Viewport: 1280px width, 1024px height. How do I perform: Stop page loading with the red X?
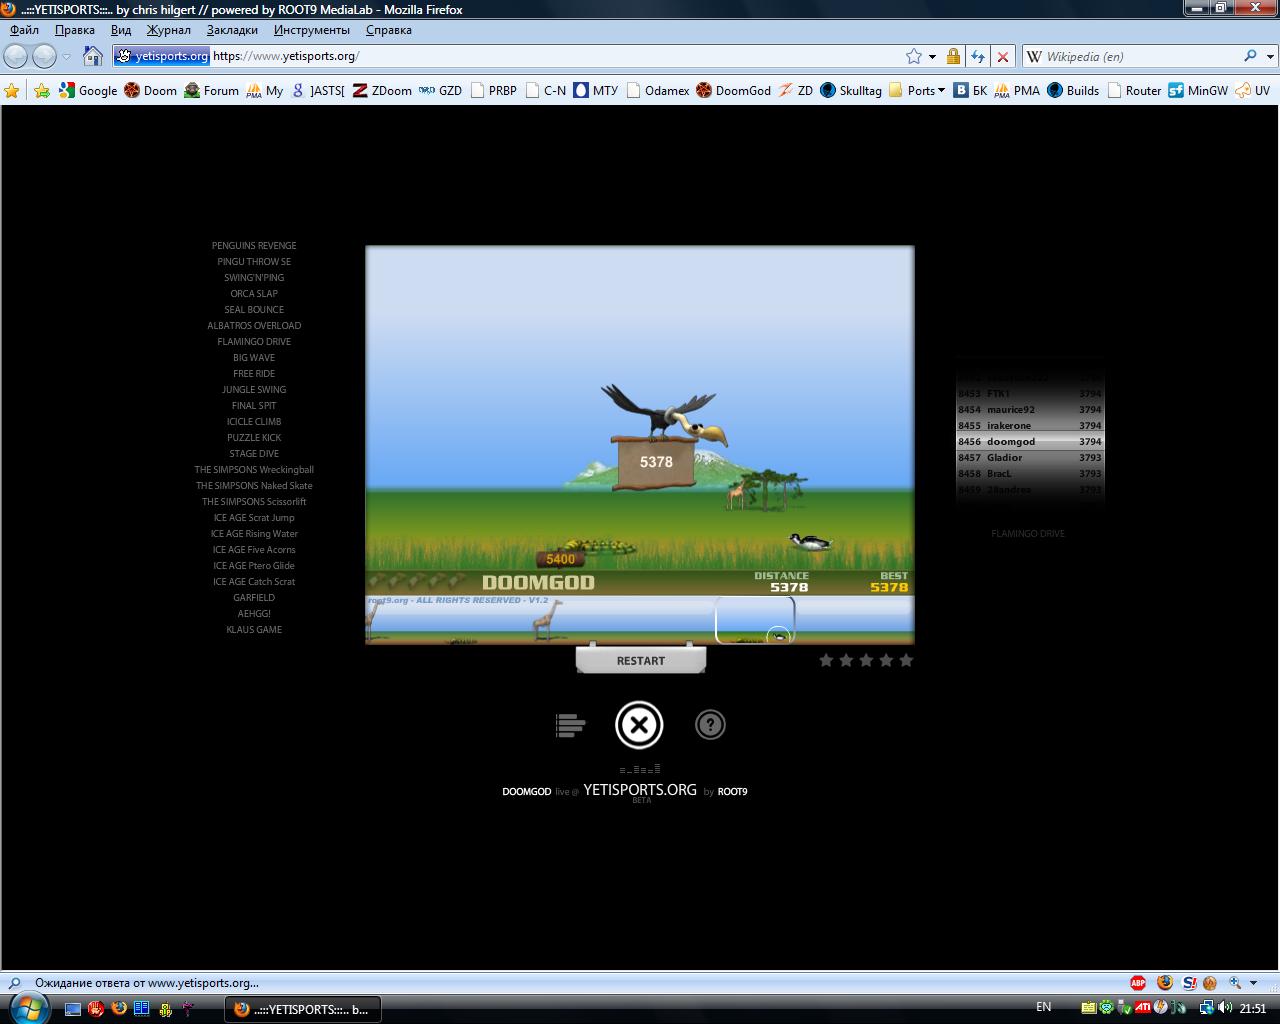pyautogui.click(x=1003, y=57)
